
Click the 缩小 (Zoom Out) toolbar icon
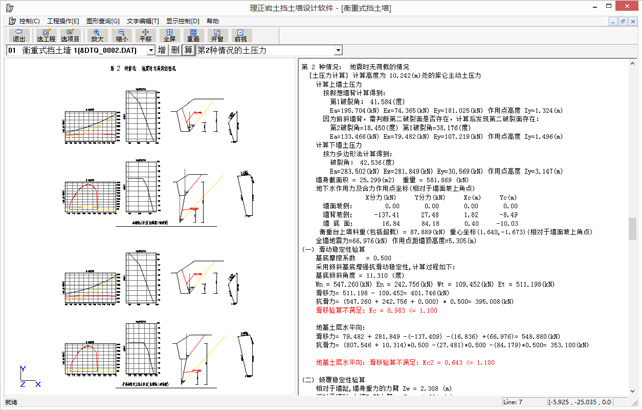click(x=122, y=35)
